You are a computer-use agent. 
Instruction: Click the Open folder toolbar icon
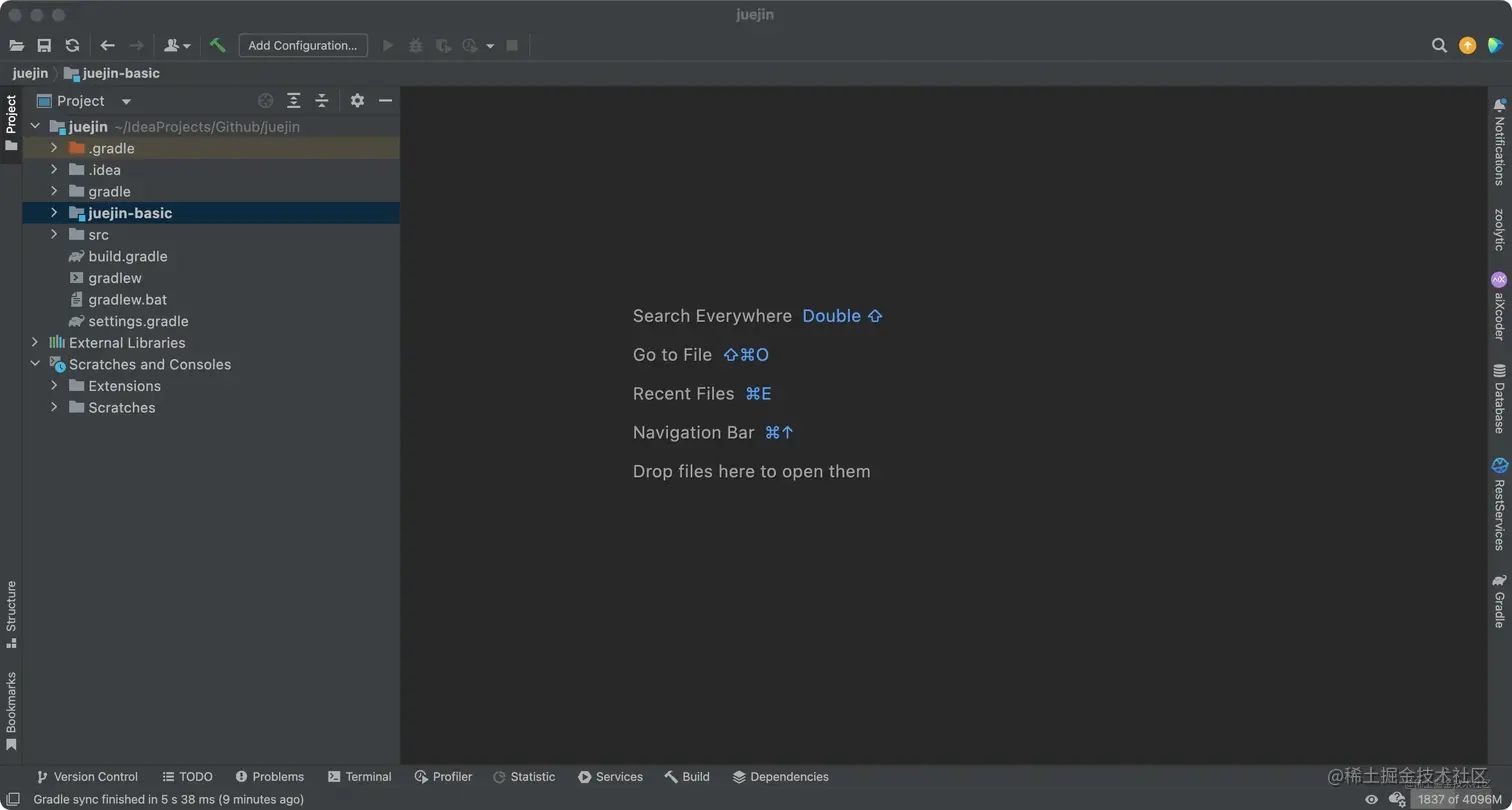(x=16, y=45)
